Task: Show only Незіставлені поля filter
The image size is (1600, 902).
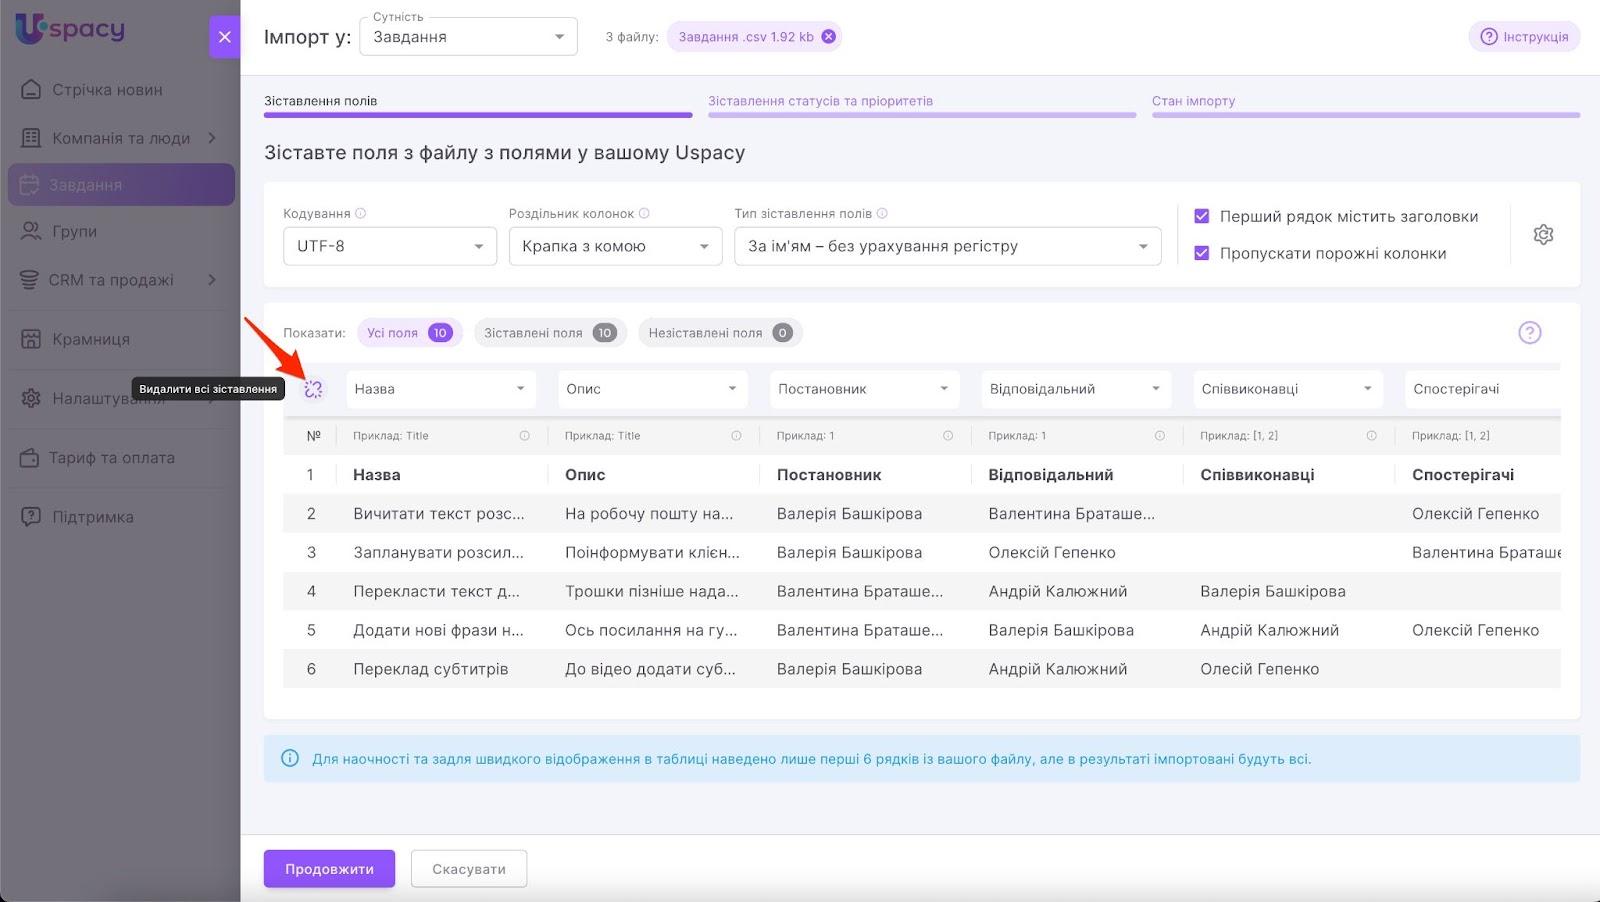Action: pyautogui.click(x=719, y=333)
